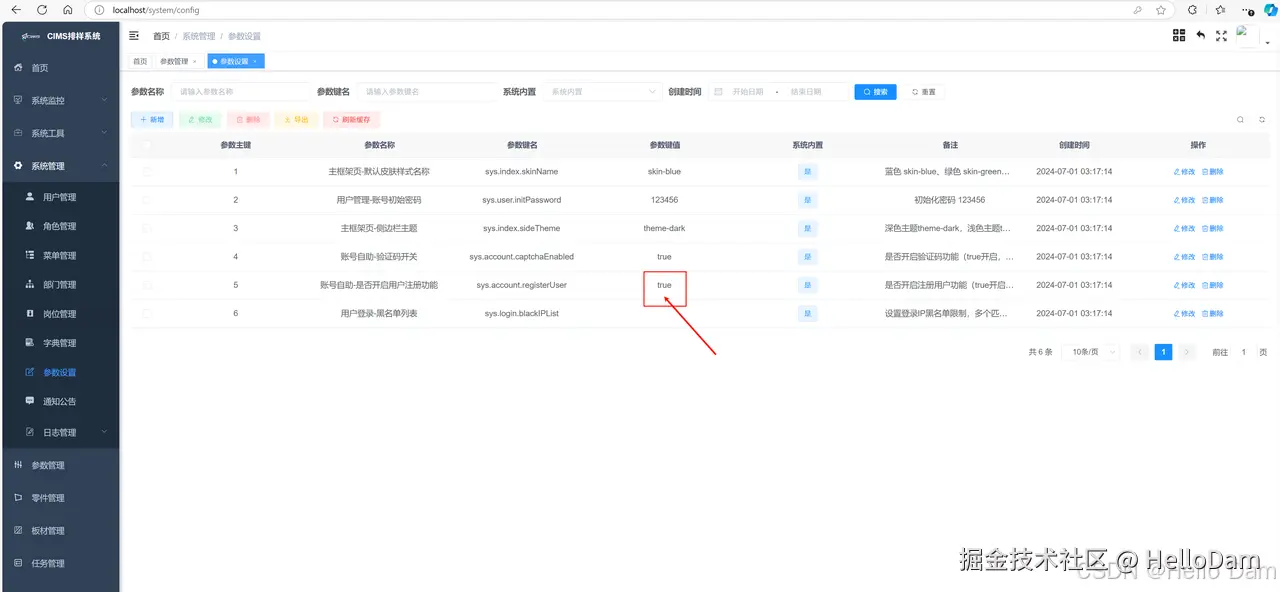Check row 2 checkbox
1280x592 pixels.
tap(148, 200)
